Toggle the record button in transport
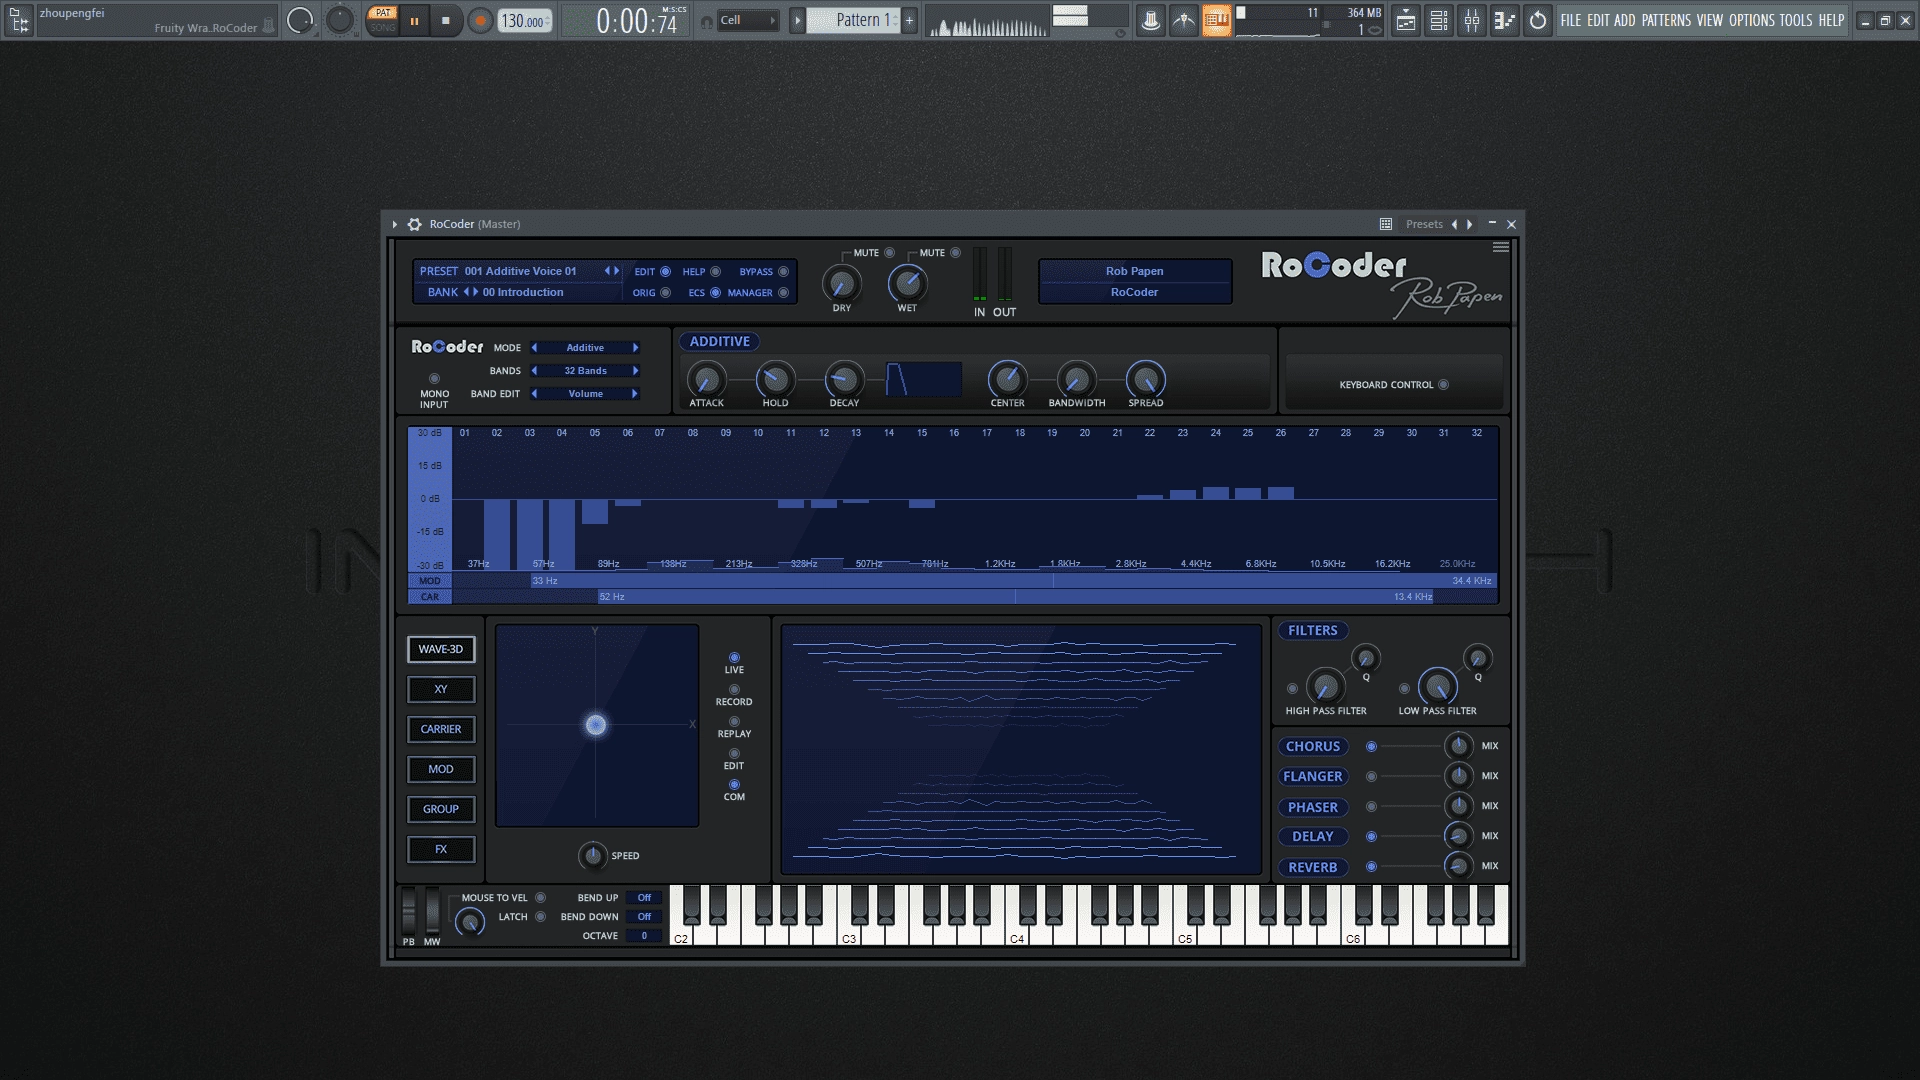 coord(481,20)
